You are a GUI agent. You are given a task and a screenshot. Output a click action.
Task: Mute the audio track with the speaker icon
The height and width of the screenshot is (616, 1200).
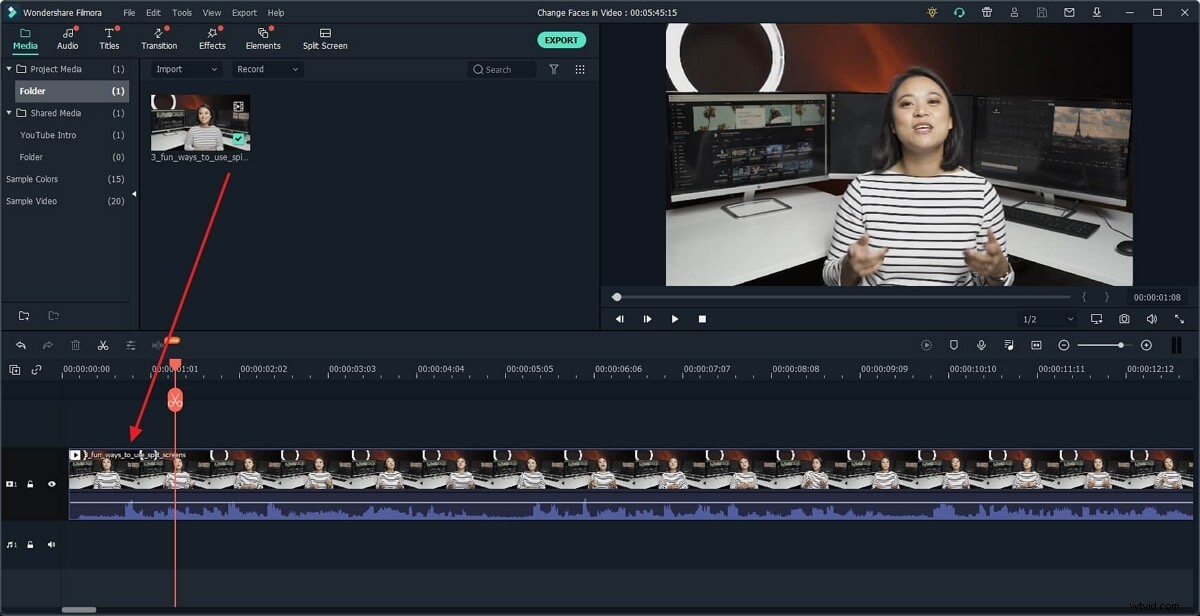[51, 544]
